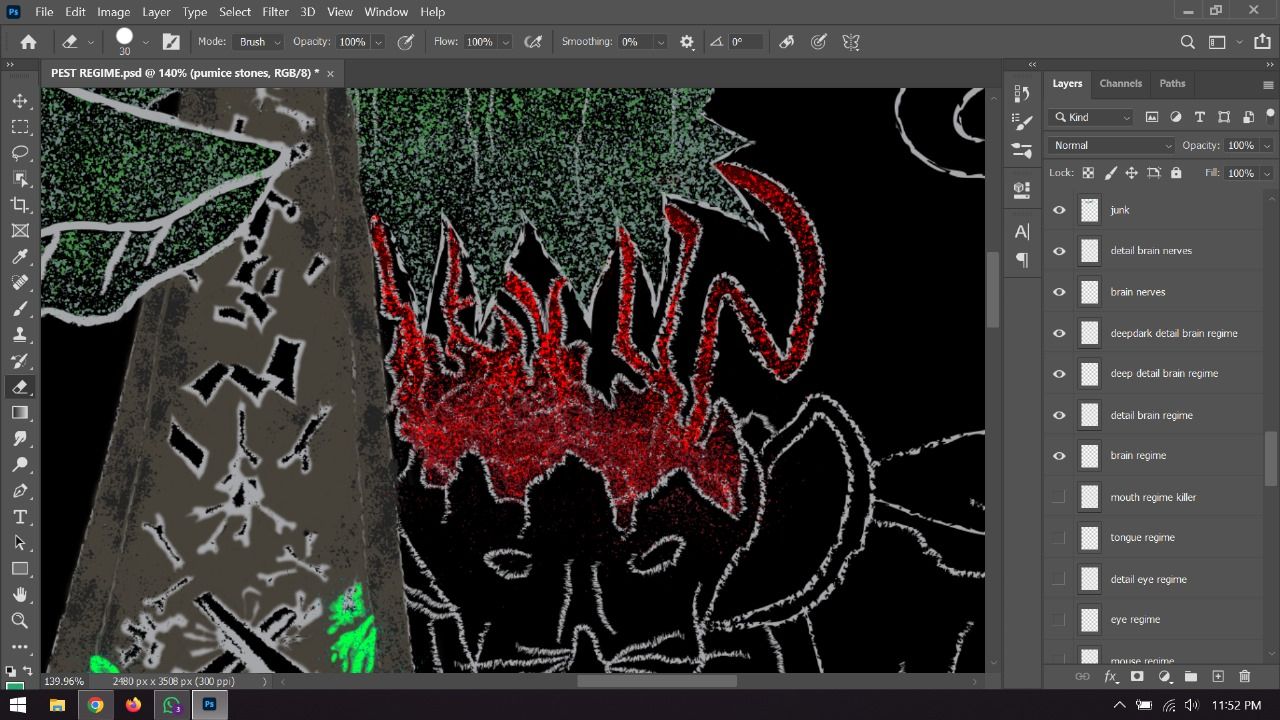
Task: Open Firefox from the taskbar
Action: (x=133, y=705)
